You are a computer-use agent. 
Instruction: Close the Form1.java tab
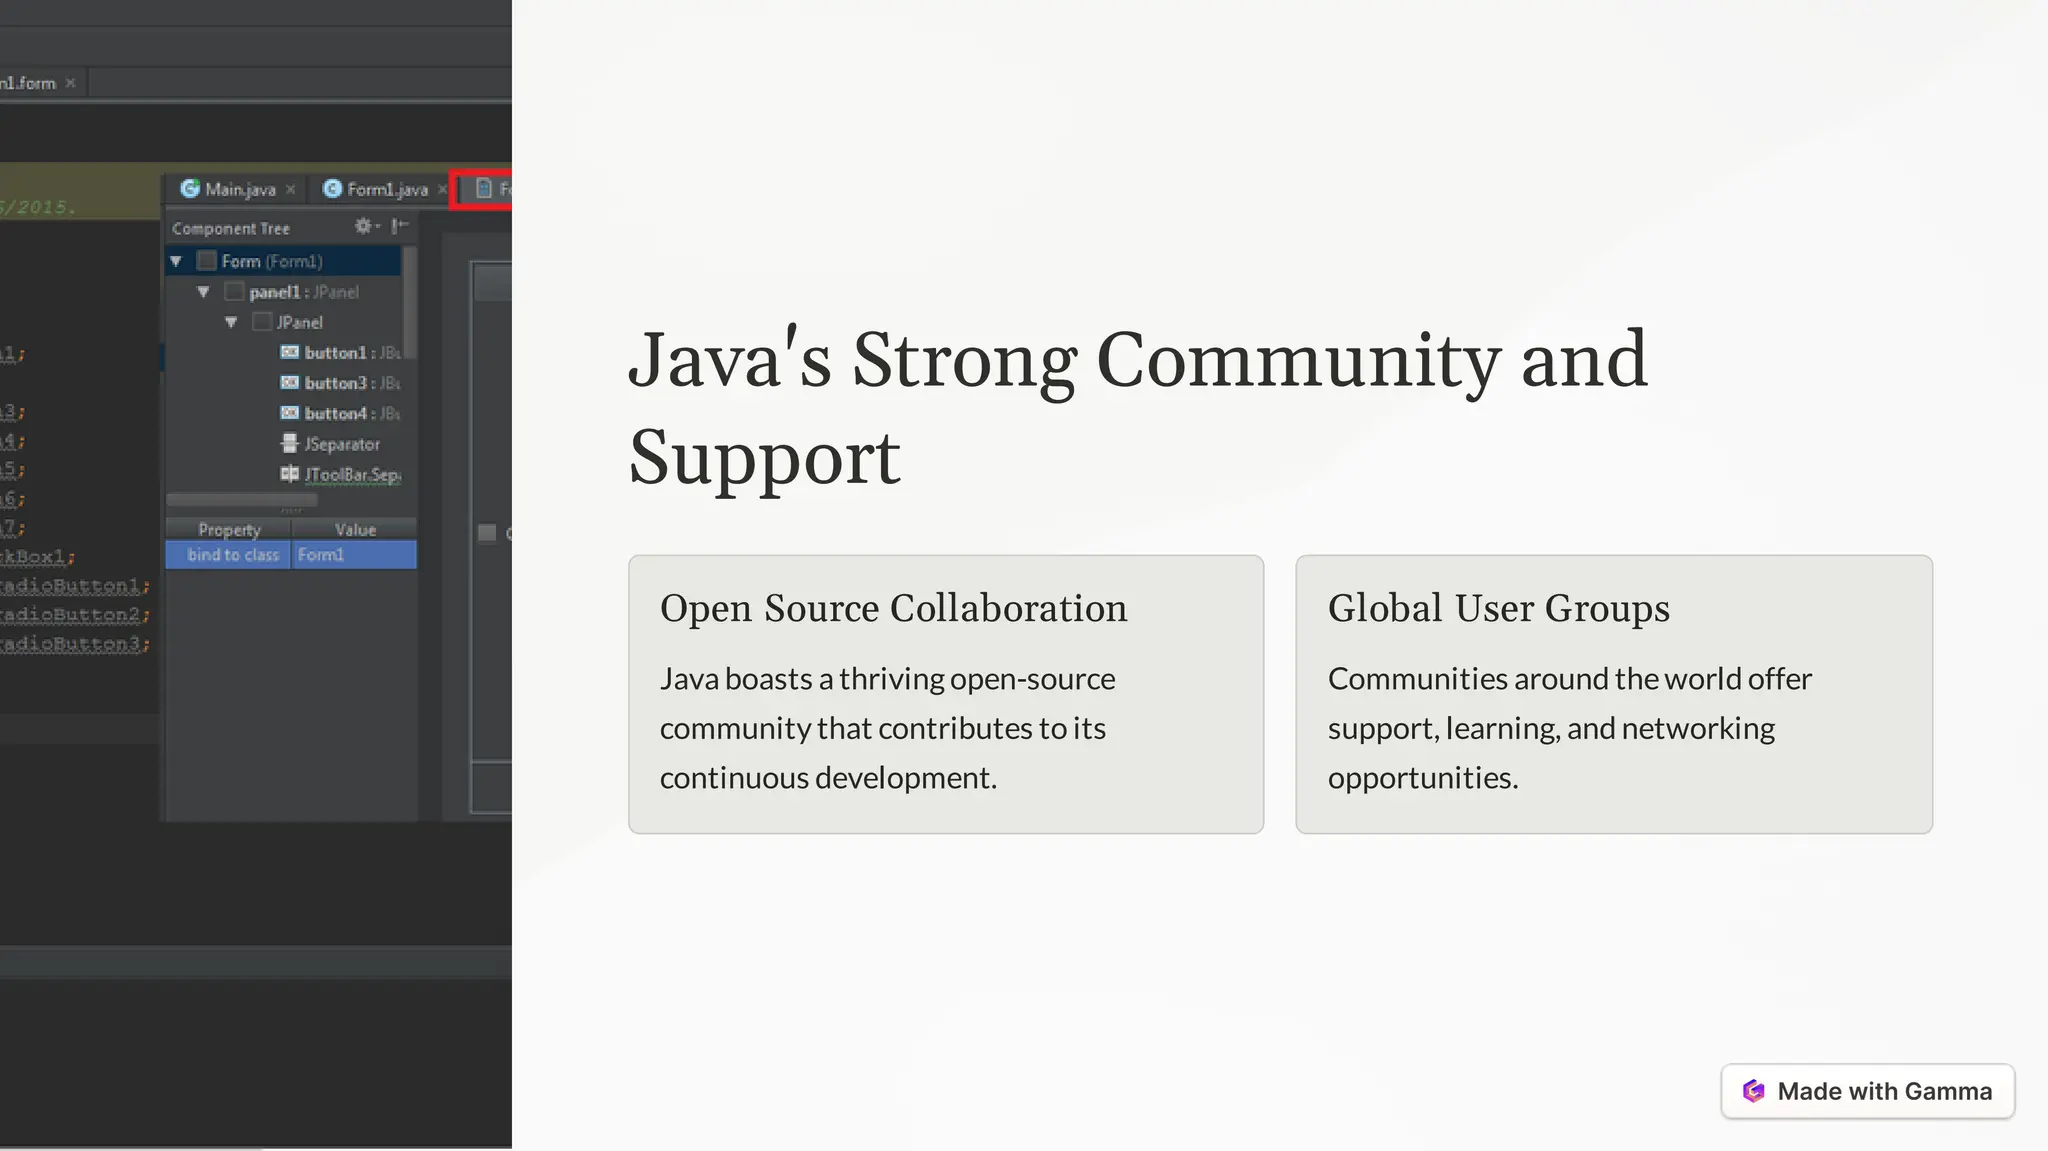point(442,189)
